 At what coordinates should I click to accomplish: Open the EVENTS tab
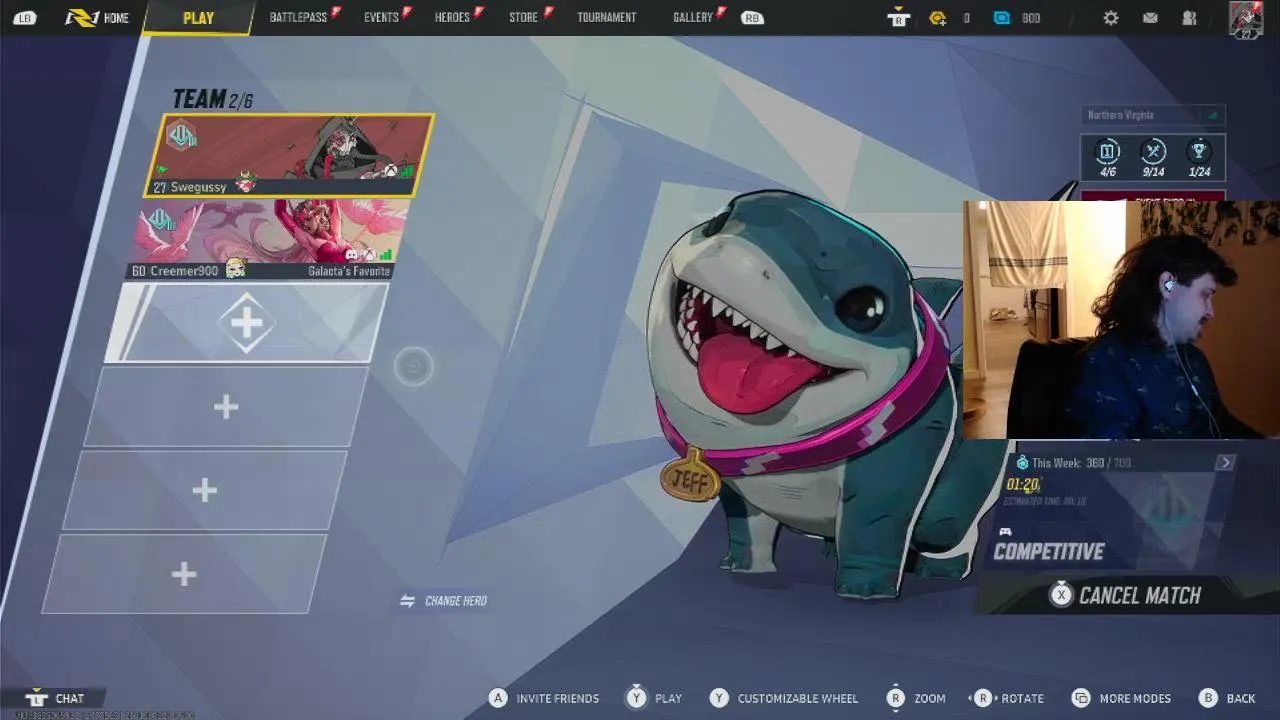click(381, 18)
